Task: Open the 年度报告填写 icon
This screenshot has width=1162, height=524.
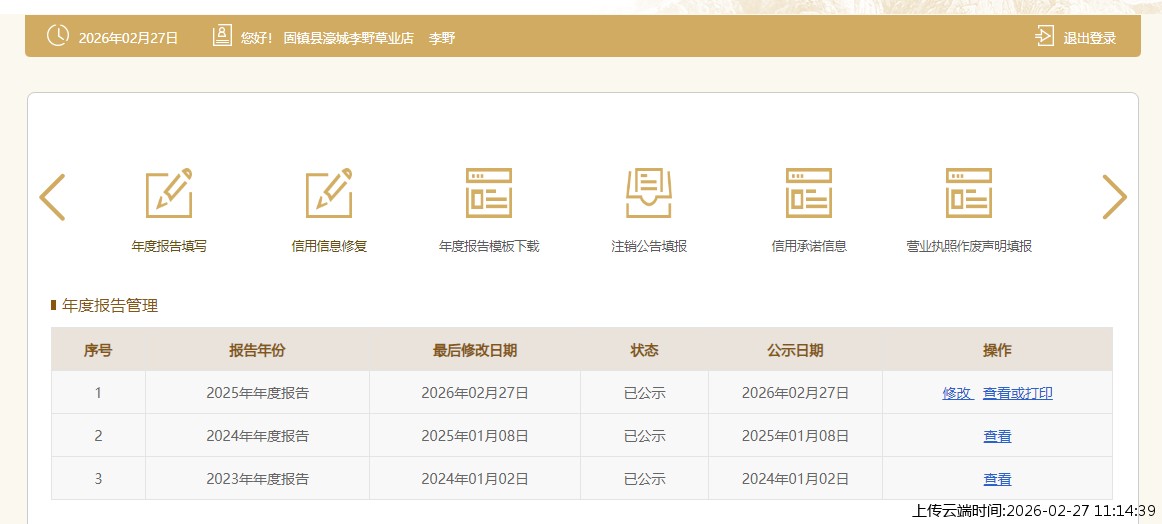Action: point(169,194)
